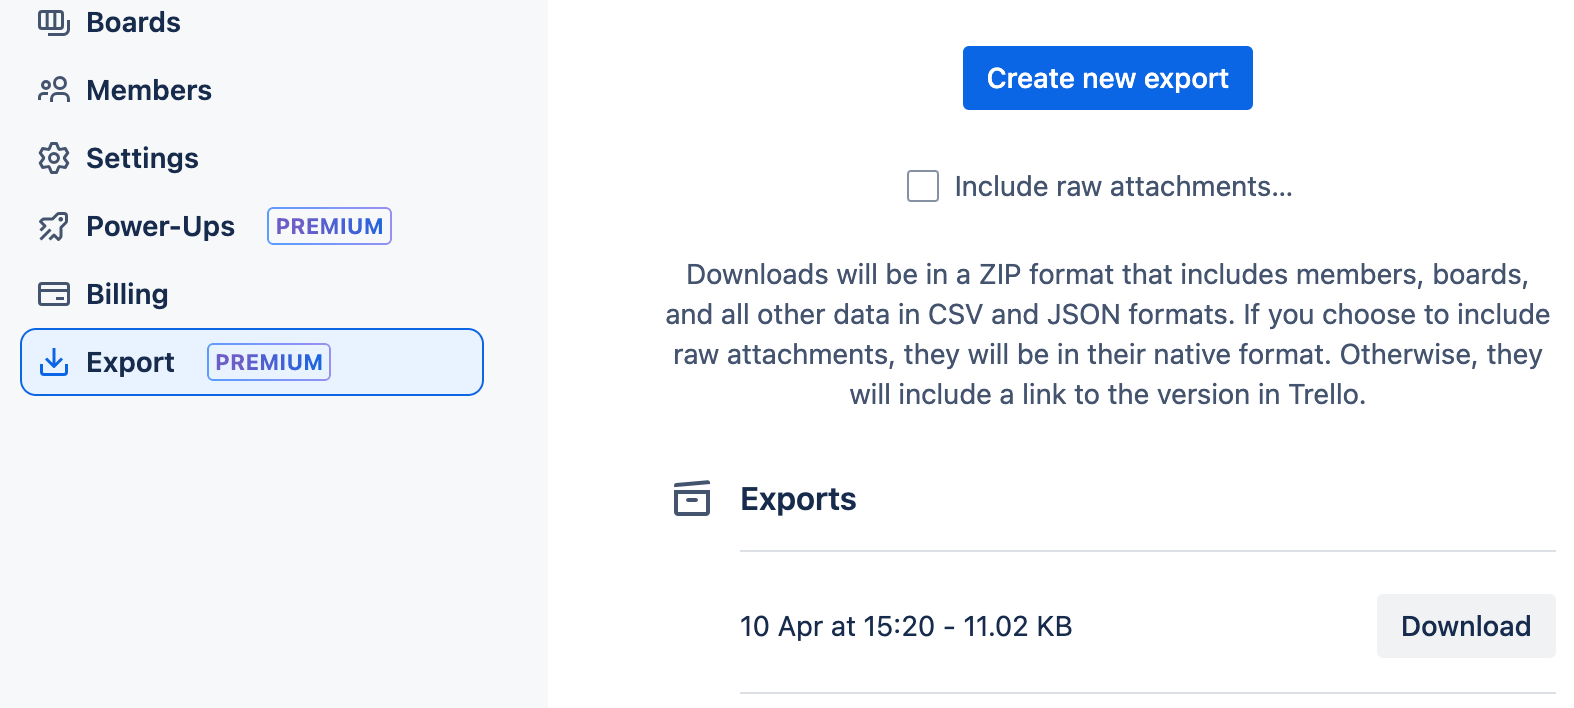
Task: Click the card icon beside the Exports heading
Action: click(692, 498)
